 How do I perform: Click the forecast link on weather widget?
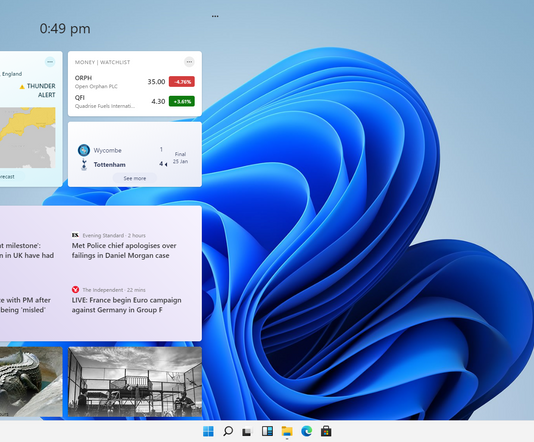7,176
